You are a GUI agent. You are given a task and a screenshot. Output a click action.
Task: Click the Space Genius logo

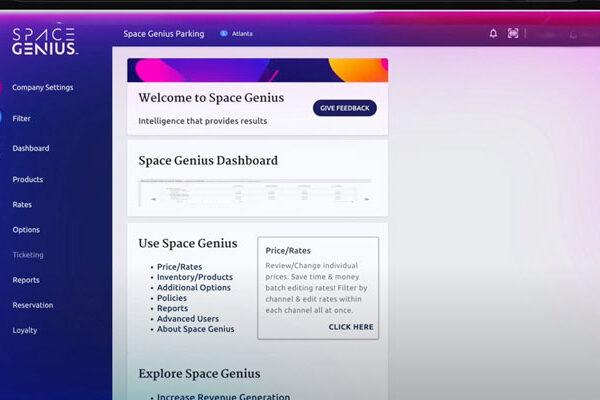[x=44, y=41]
